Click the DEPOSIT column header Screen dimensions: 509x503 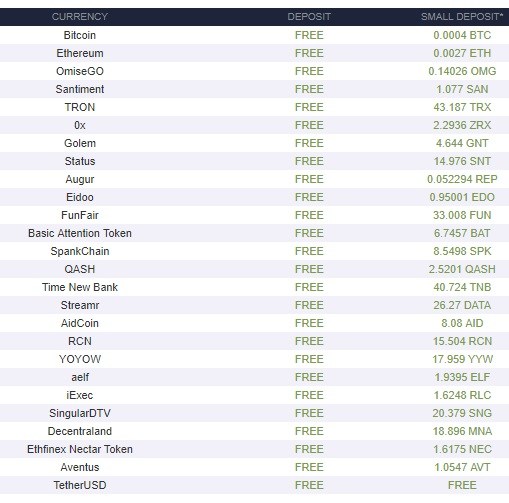click(x=309, y=17)
